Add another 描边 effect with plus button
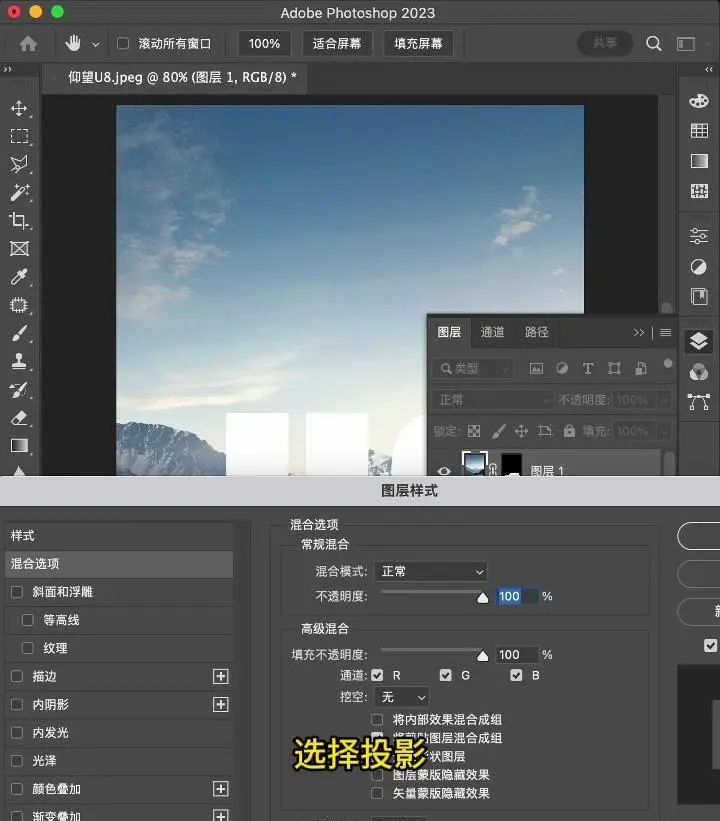The image size is (720, 821). (220, 676)
